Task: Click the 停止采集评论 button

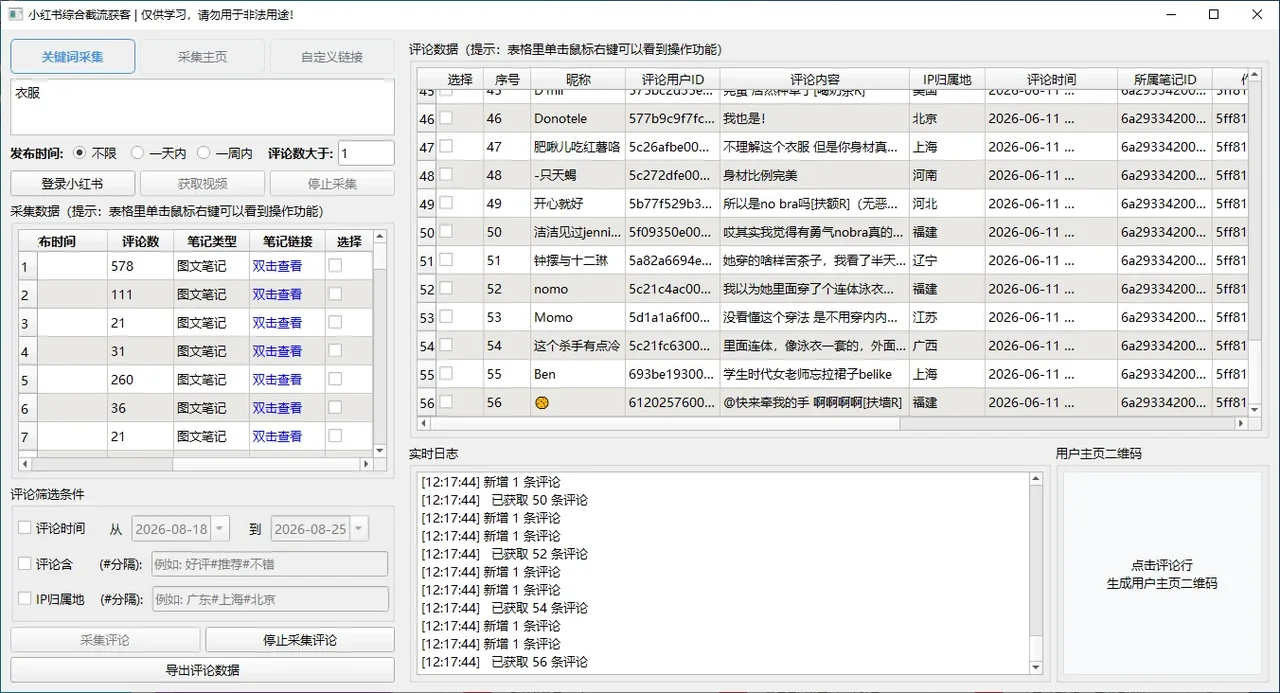Action: coord(300,640)
